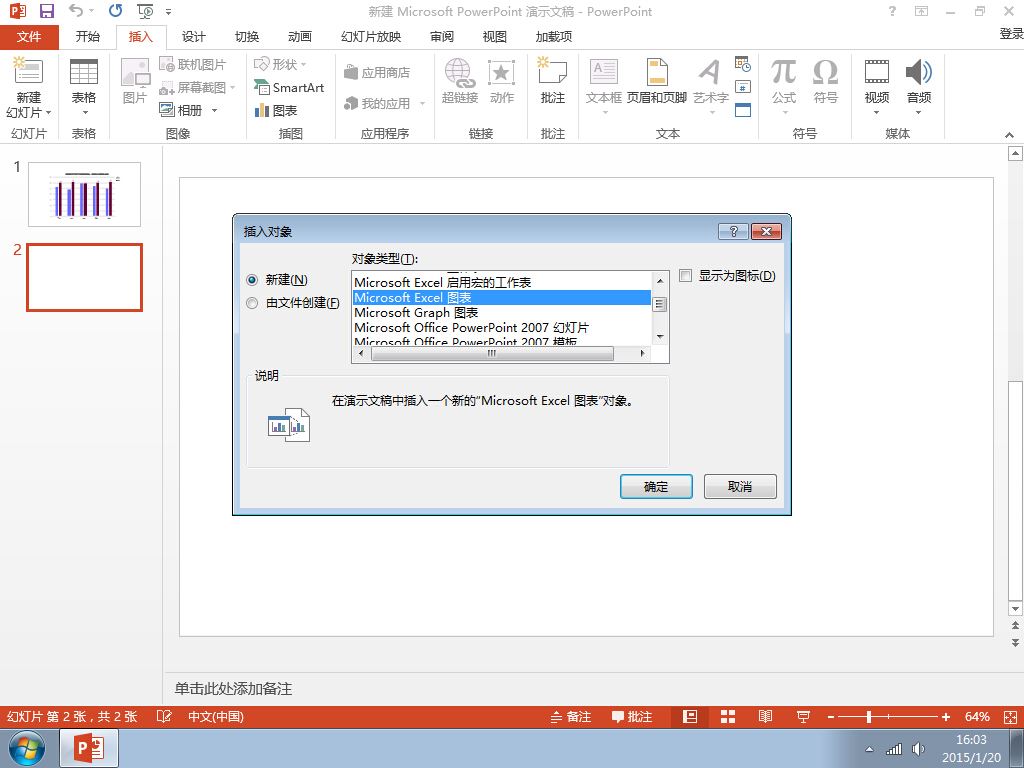The height and width of the screenshot is (768, 1024).
Task: Switch to slide sorter view icon
Action: click(728, 716)
